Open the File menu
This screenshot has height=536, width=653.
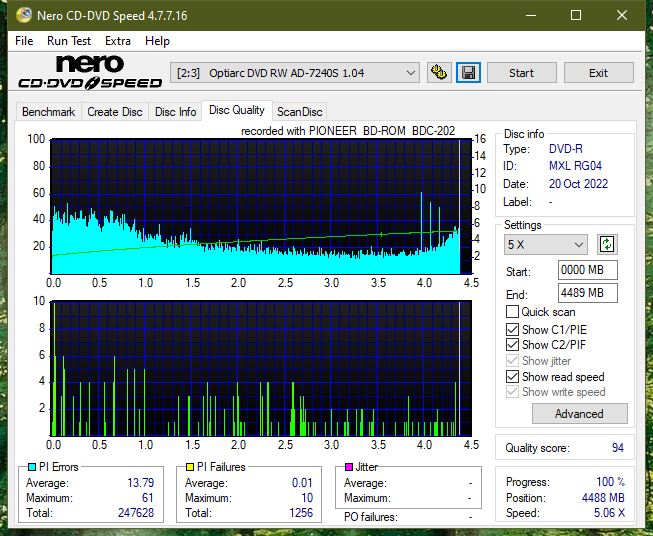(x=24, y=41)
